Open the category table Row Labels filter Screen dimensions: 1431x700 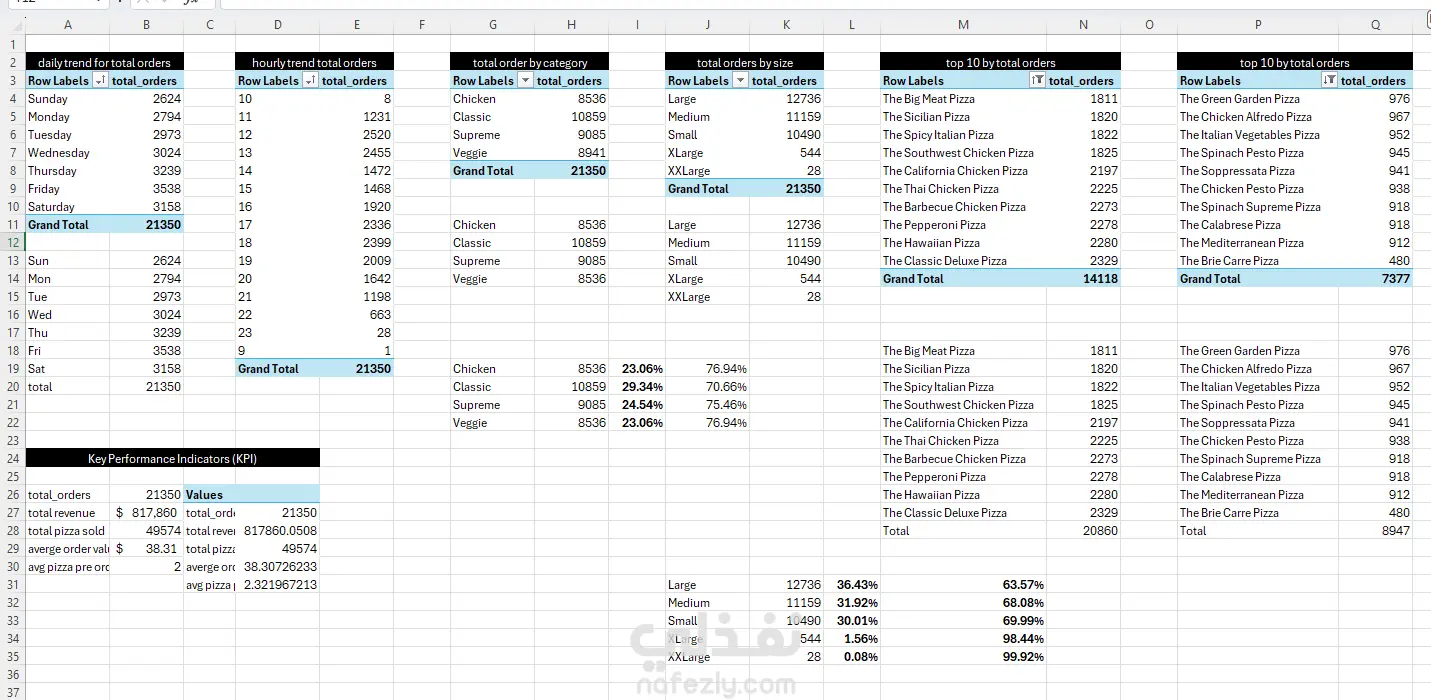[x=525, y=81]
